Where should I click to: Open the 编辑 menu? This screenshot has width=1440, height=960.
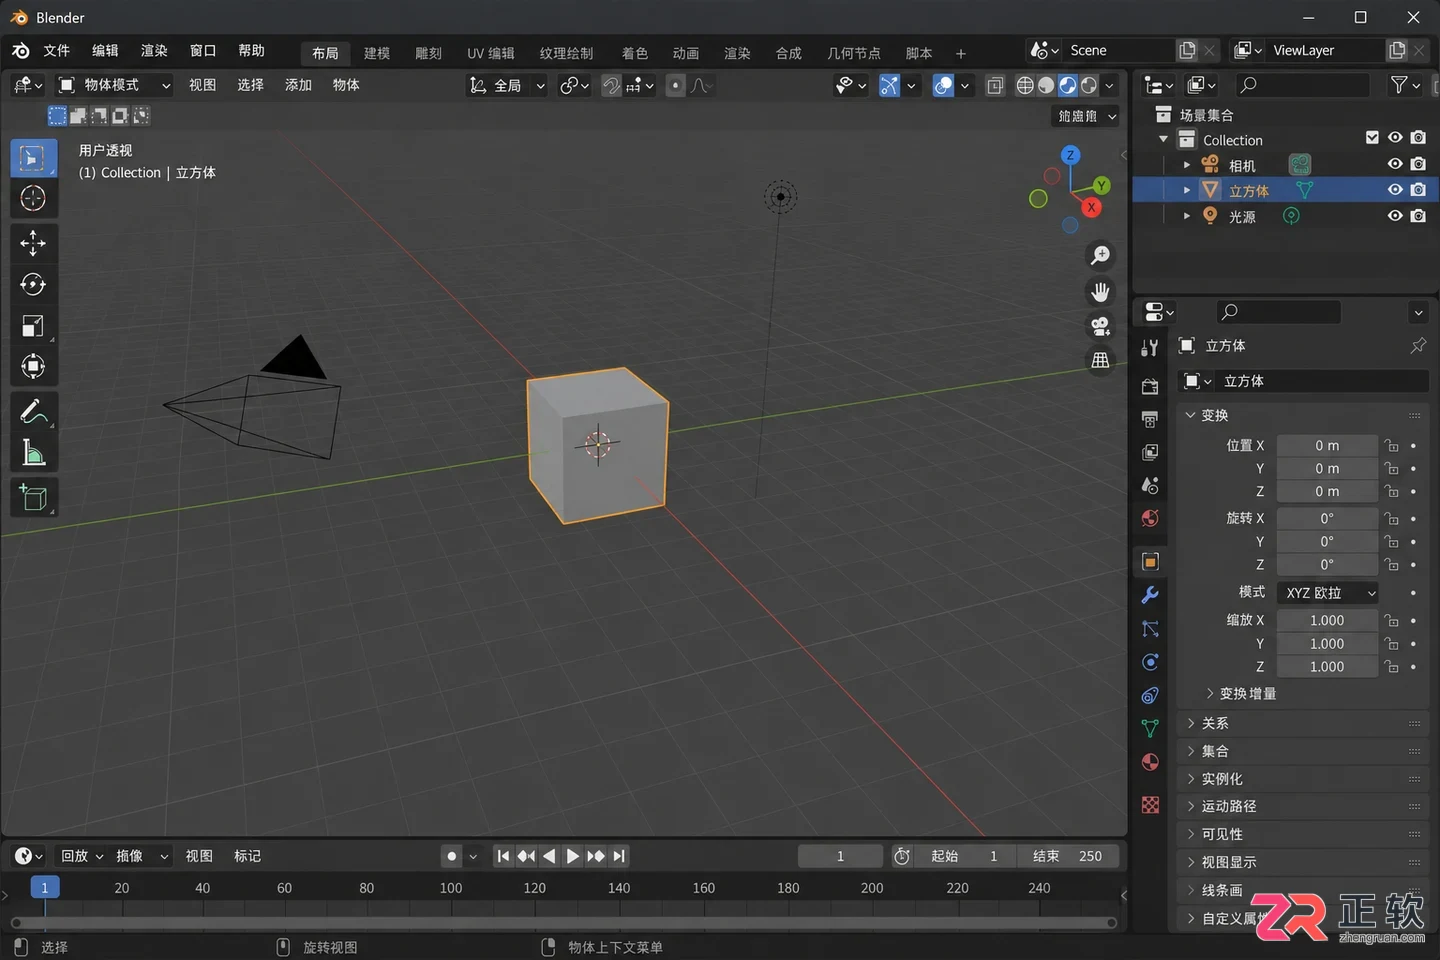pyautogui.click(x=105, y=51)
